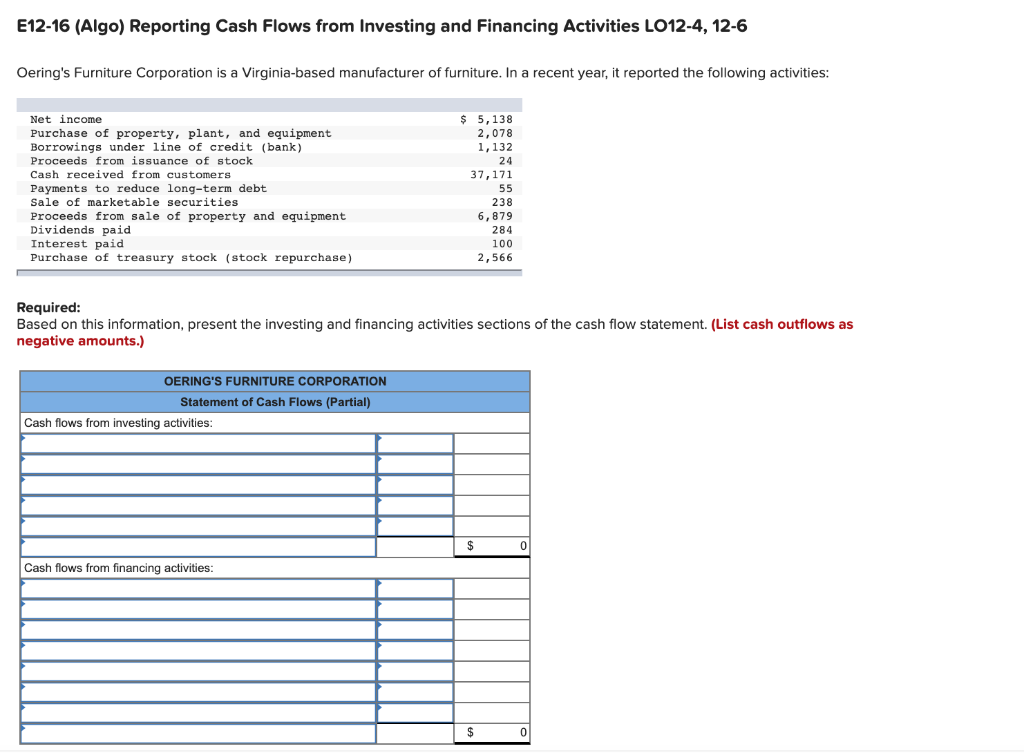Screen dimensions: 1024x753
Task: Select investing activities total showing $ 0
Action: tap(492, 546)
